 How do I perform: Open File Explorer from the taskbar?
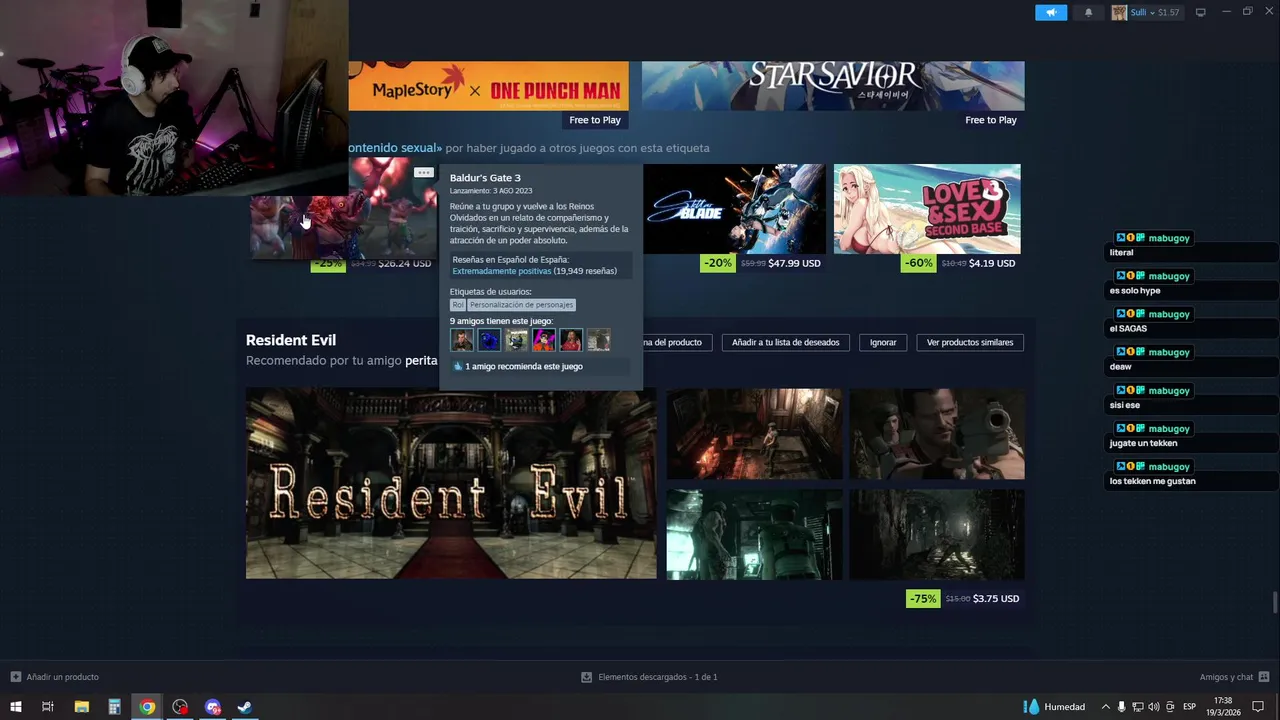81,707
